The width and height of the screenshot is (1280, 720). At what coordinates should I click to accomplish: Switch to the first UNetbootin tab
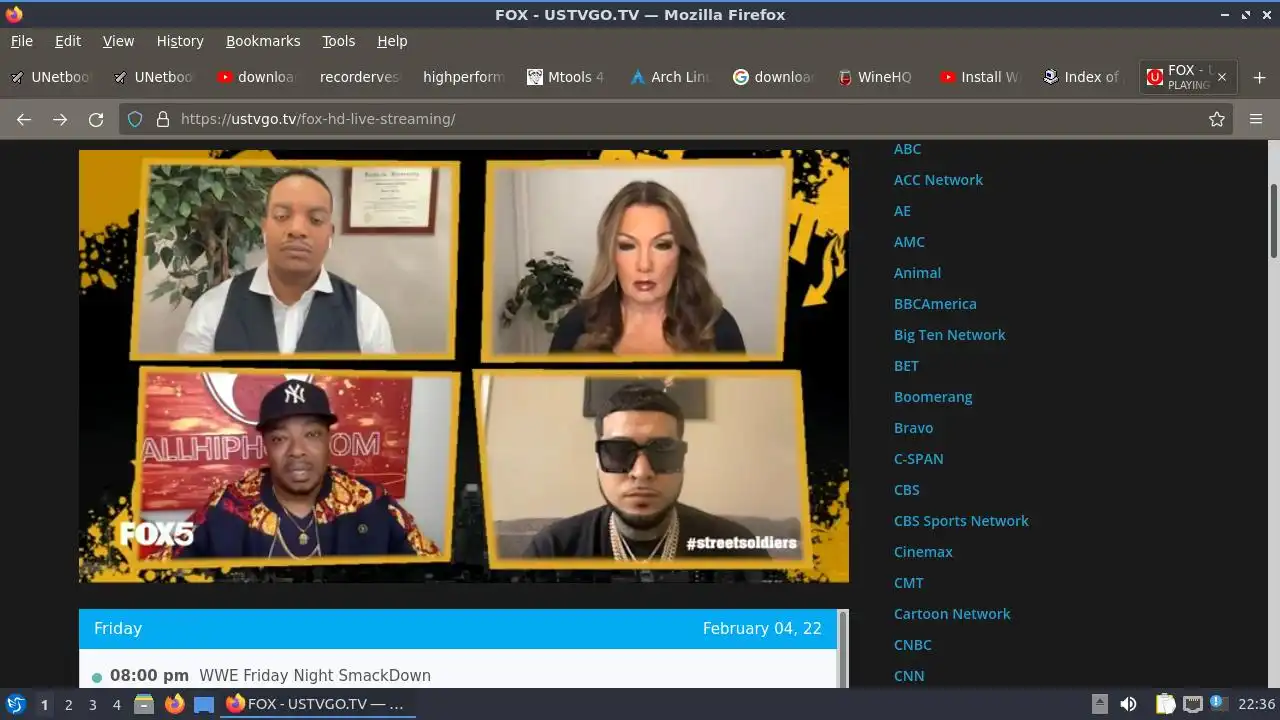tap(52, 77)
